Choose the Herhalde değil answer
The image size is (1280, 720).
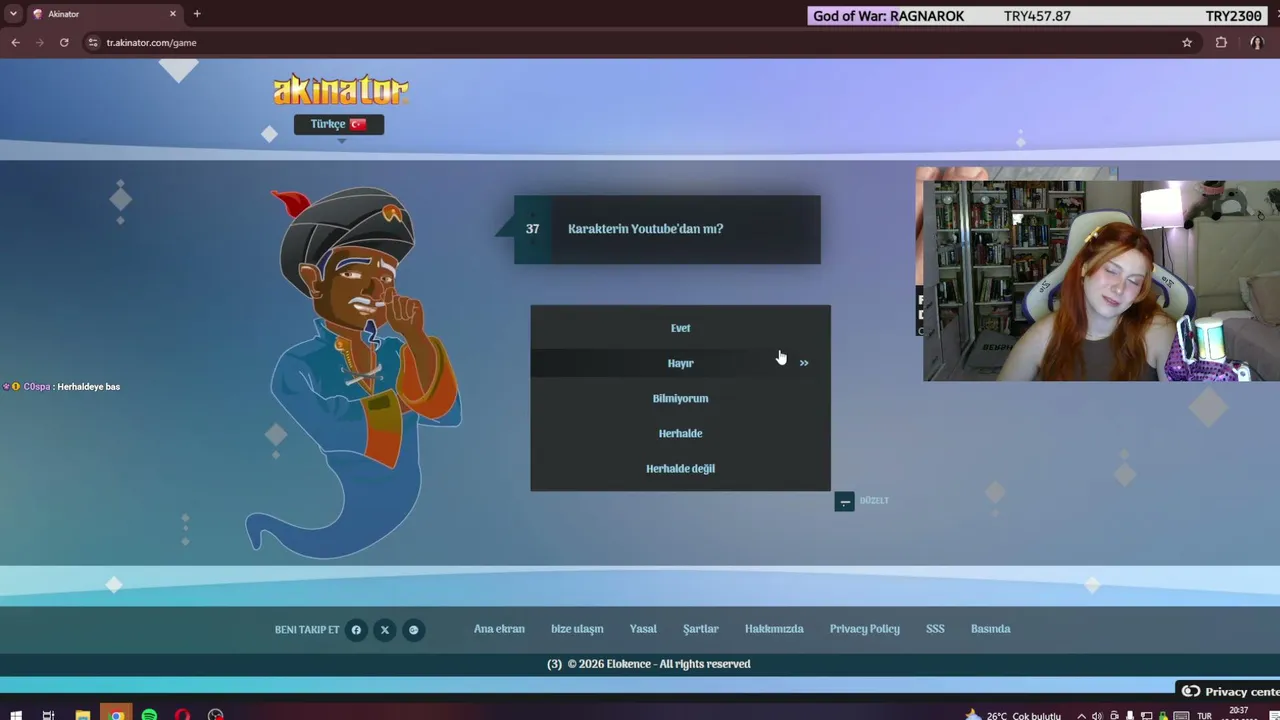click(x=680, y=468)
